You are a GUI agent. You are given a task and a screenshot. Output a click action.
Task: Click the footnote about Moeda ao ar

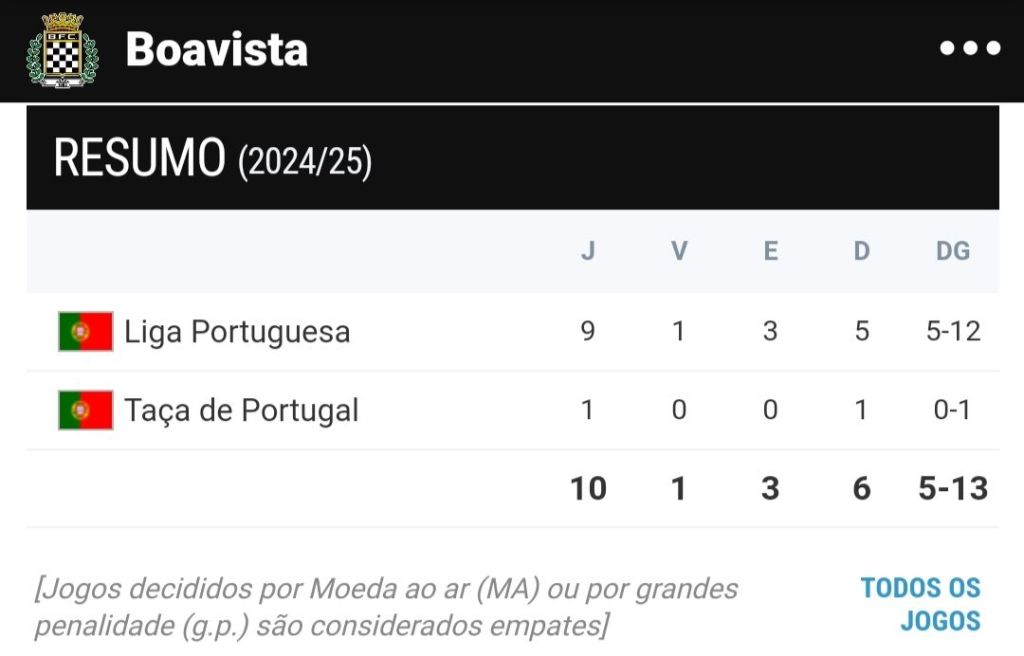[x=386, y=607]
